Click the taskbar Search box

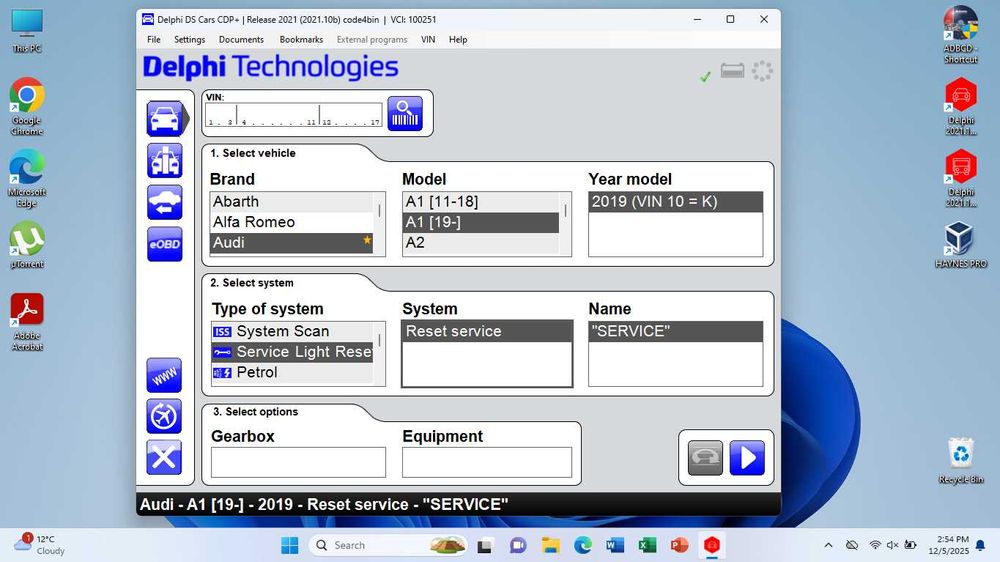(x=388, y=545)
